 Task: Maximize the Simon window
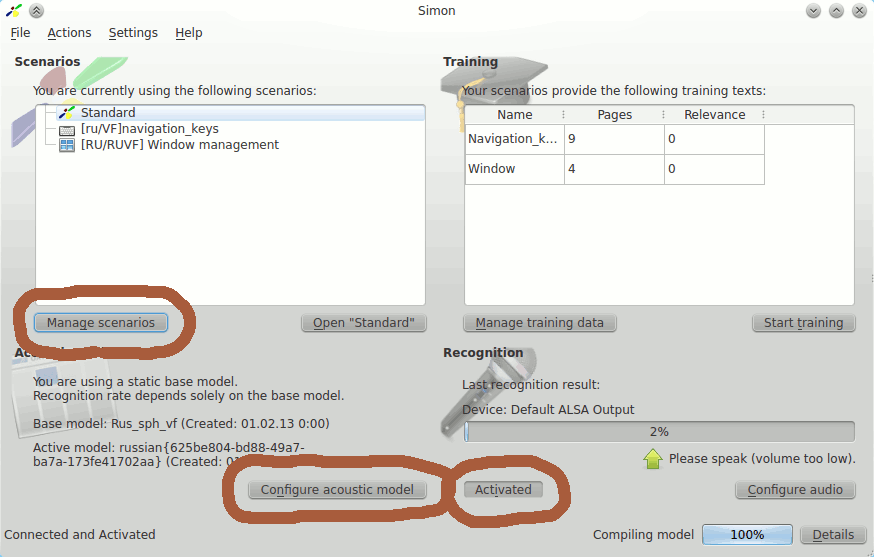coord(836,11)
